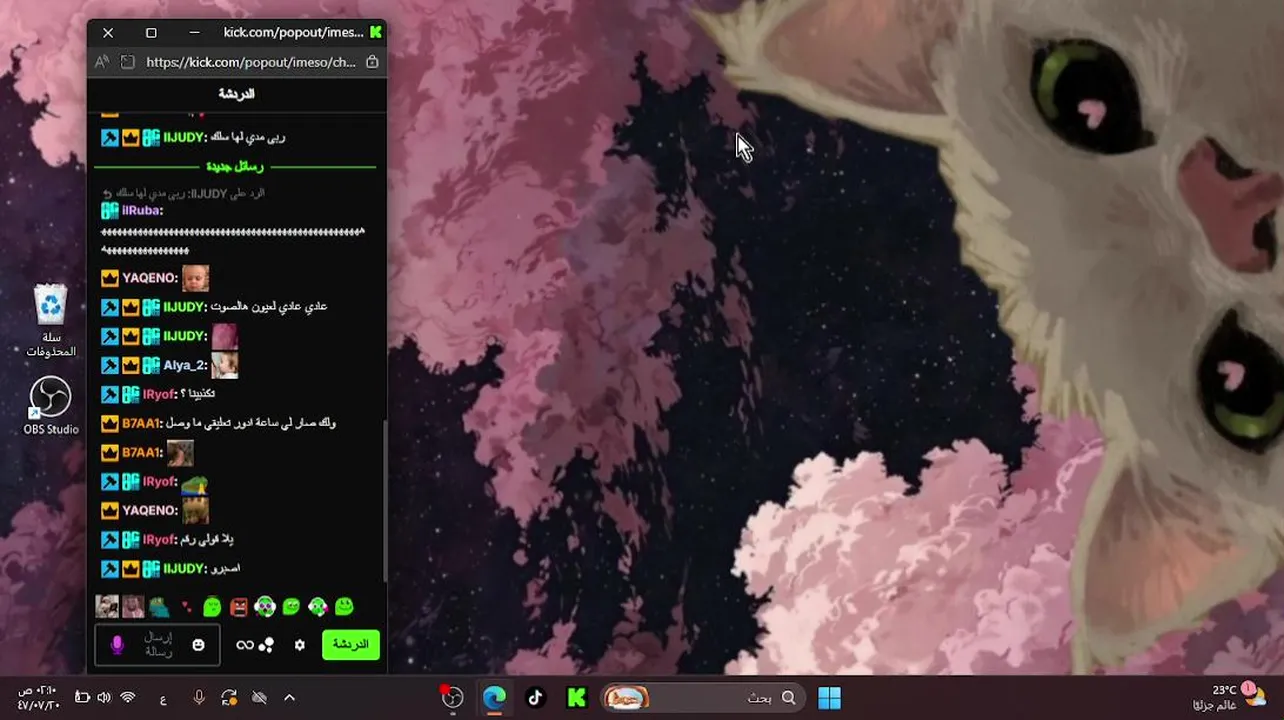1284x720 pixels.
Task: Open the Recycle Bin desktop icon
Action: coord(51,320)
